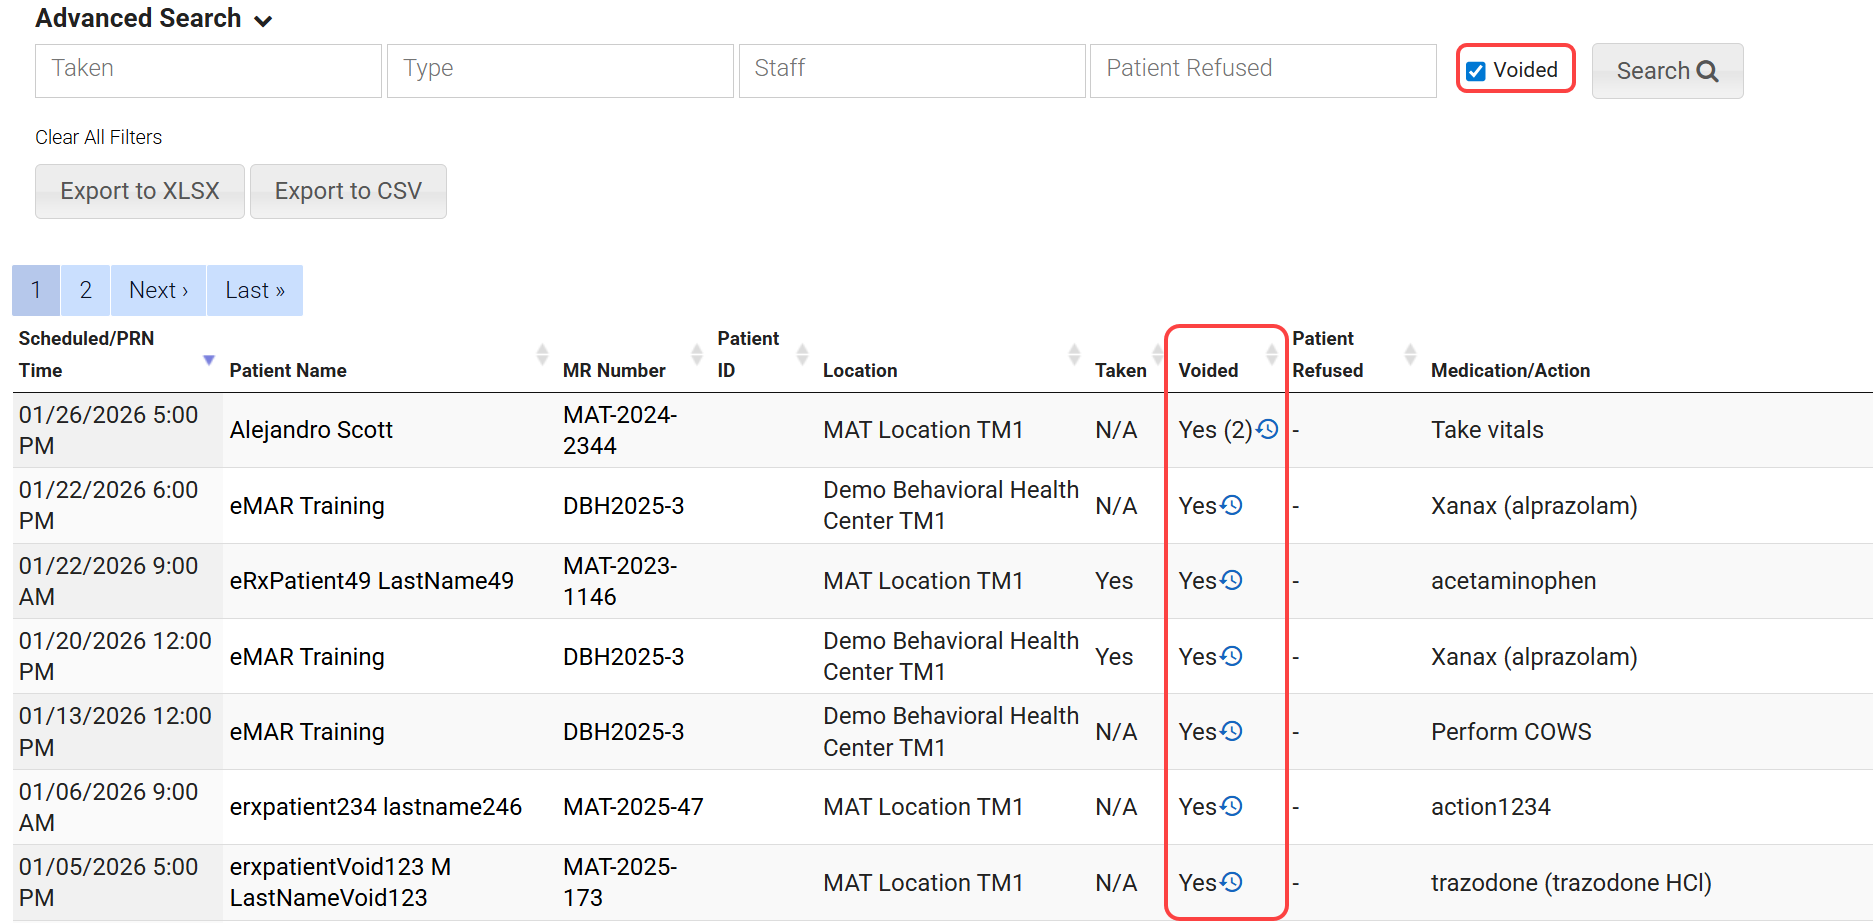Screen dimensions: 1873x923
Task: Go to page 2 of results
Action: coord(85,291)
